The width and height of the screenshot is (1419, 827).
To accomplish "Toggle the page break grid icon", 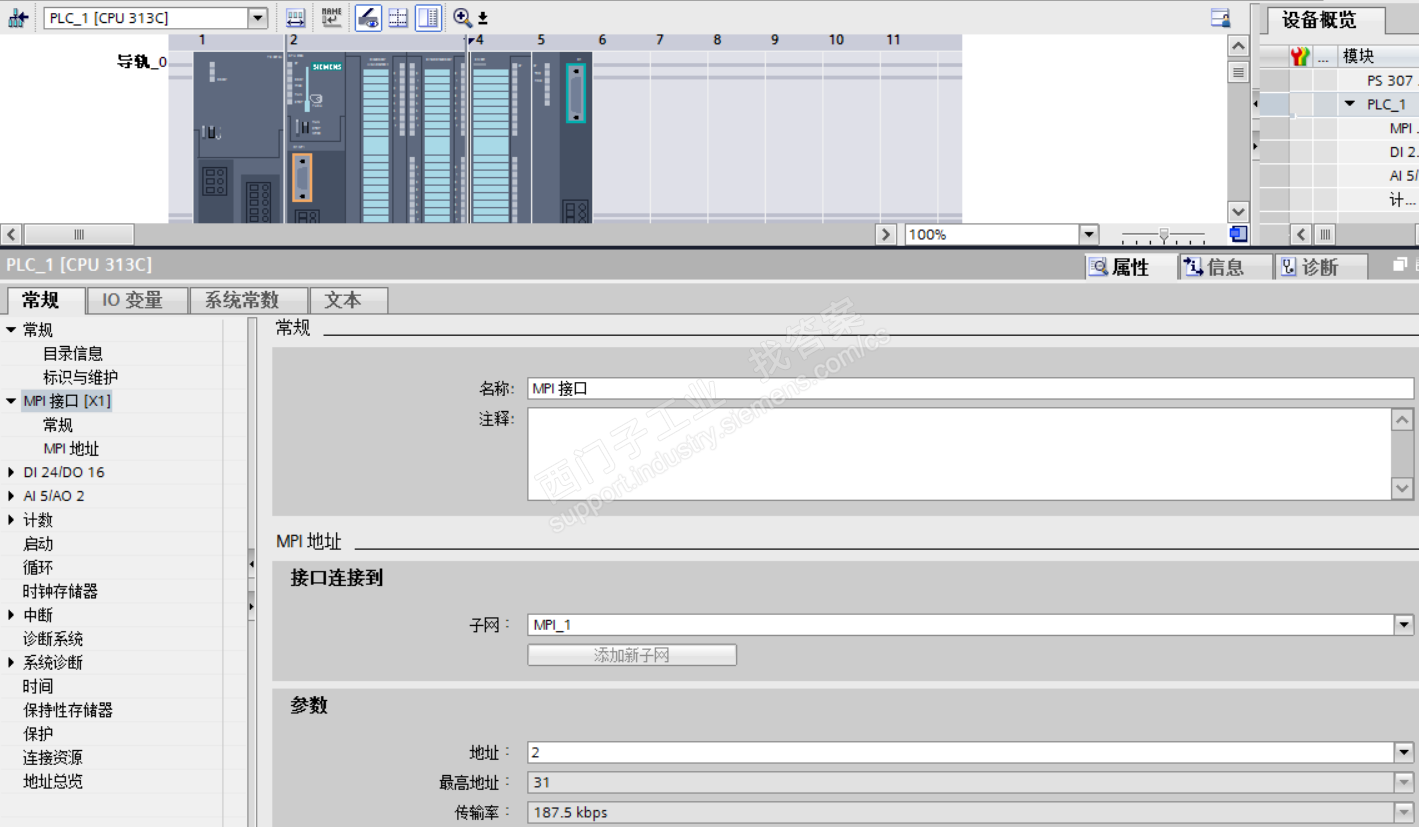I will coord(398,18).
